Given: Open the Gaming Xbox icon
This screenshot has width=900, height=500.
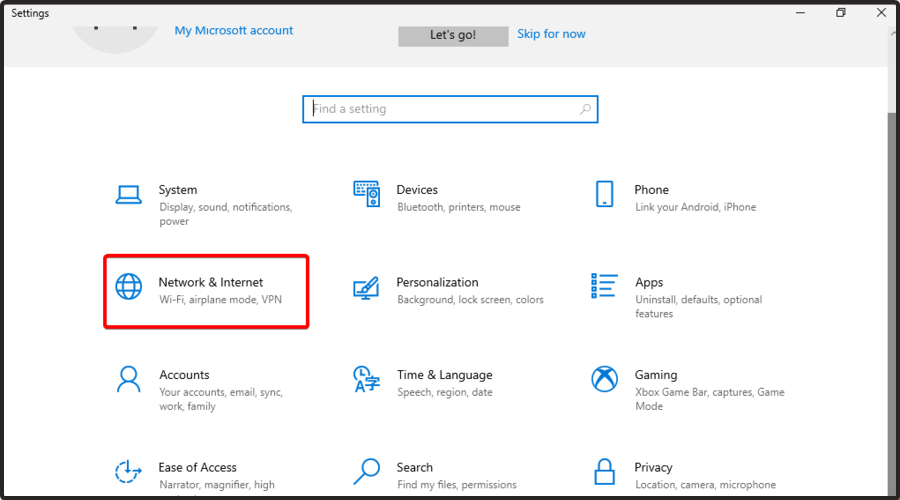Looking at the screenshot, I should click(x=604, y=379).
